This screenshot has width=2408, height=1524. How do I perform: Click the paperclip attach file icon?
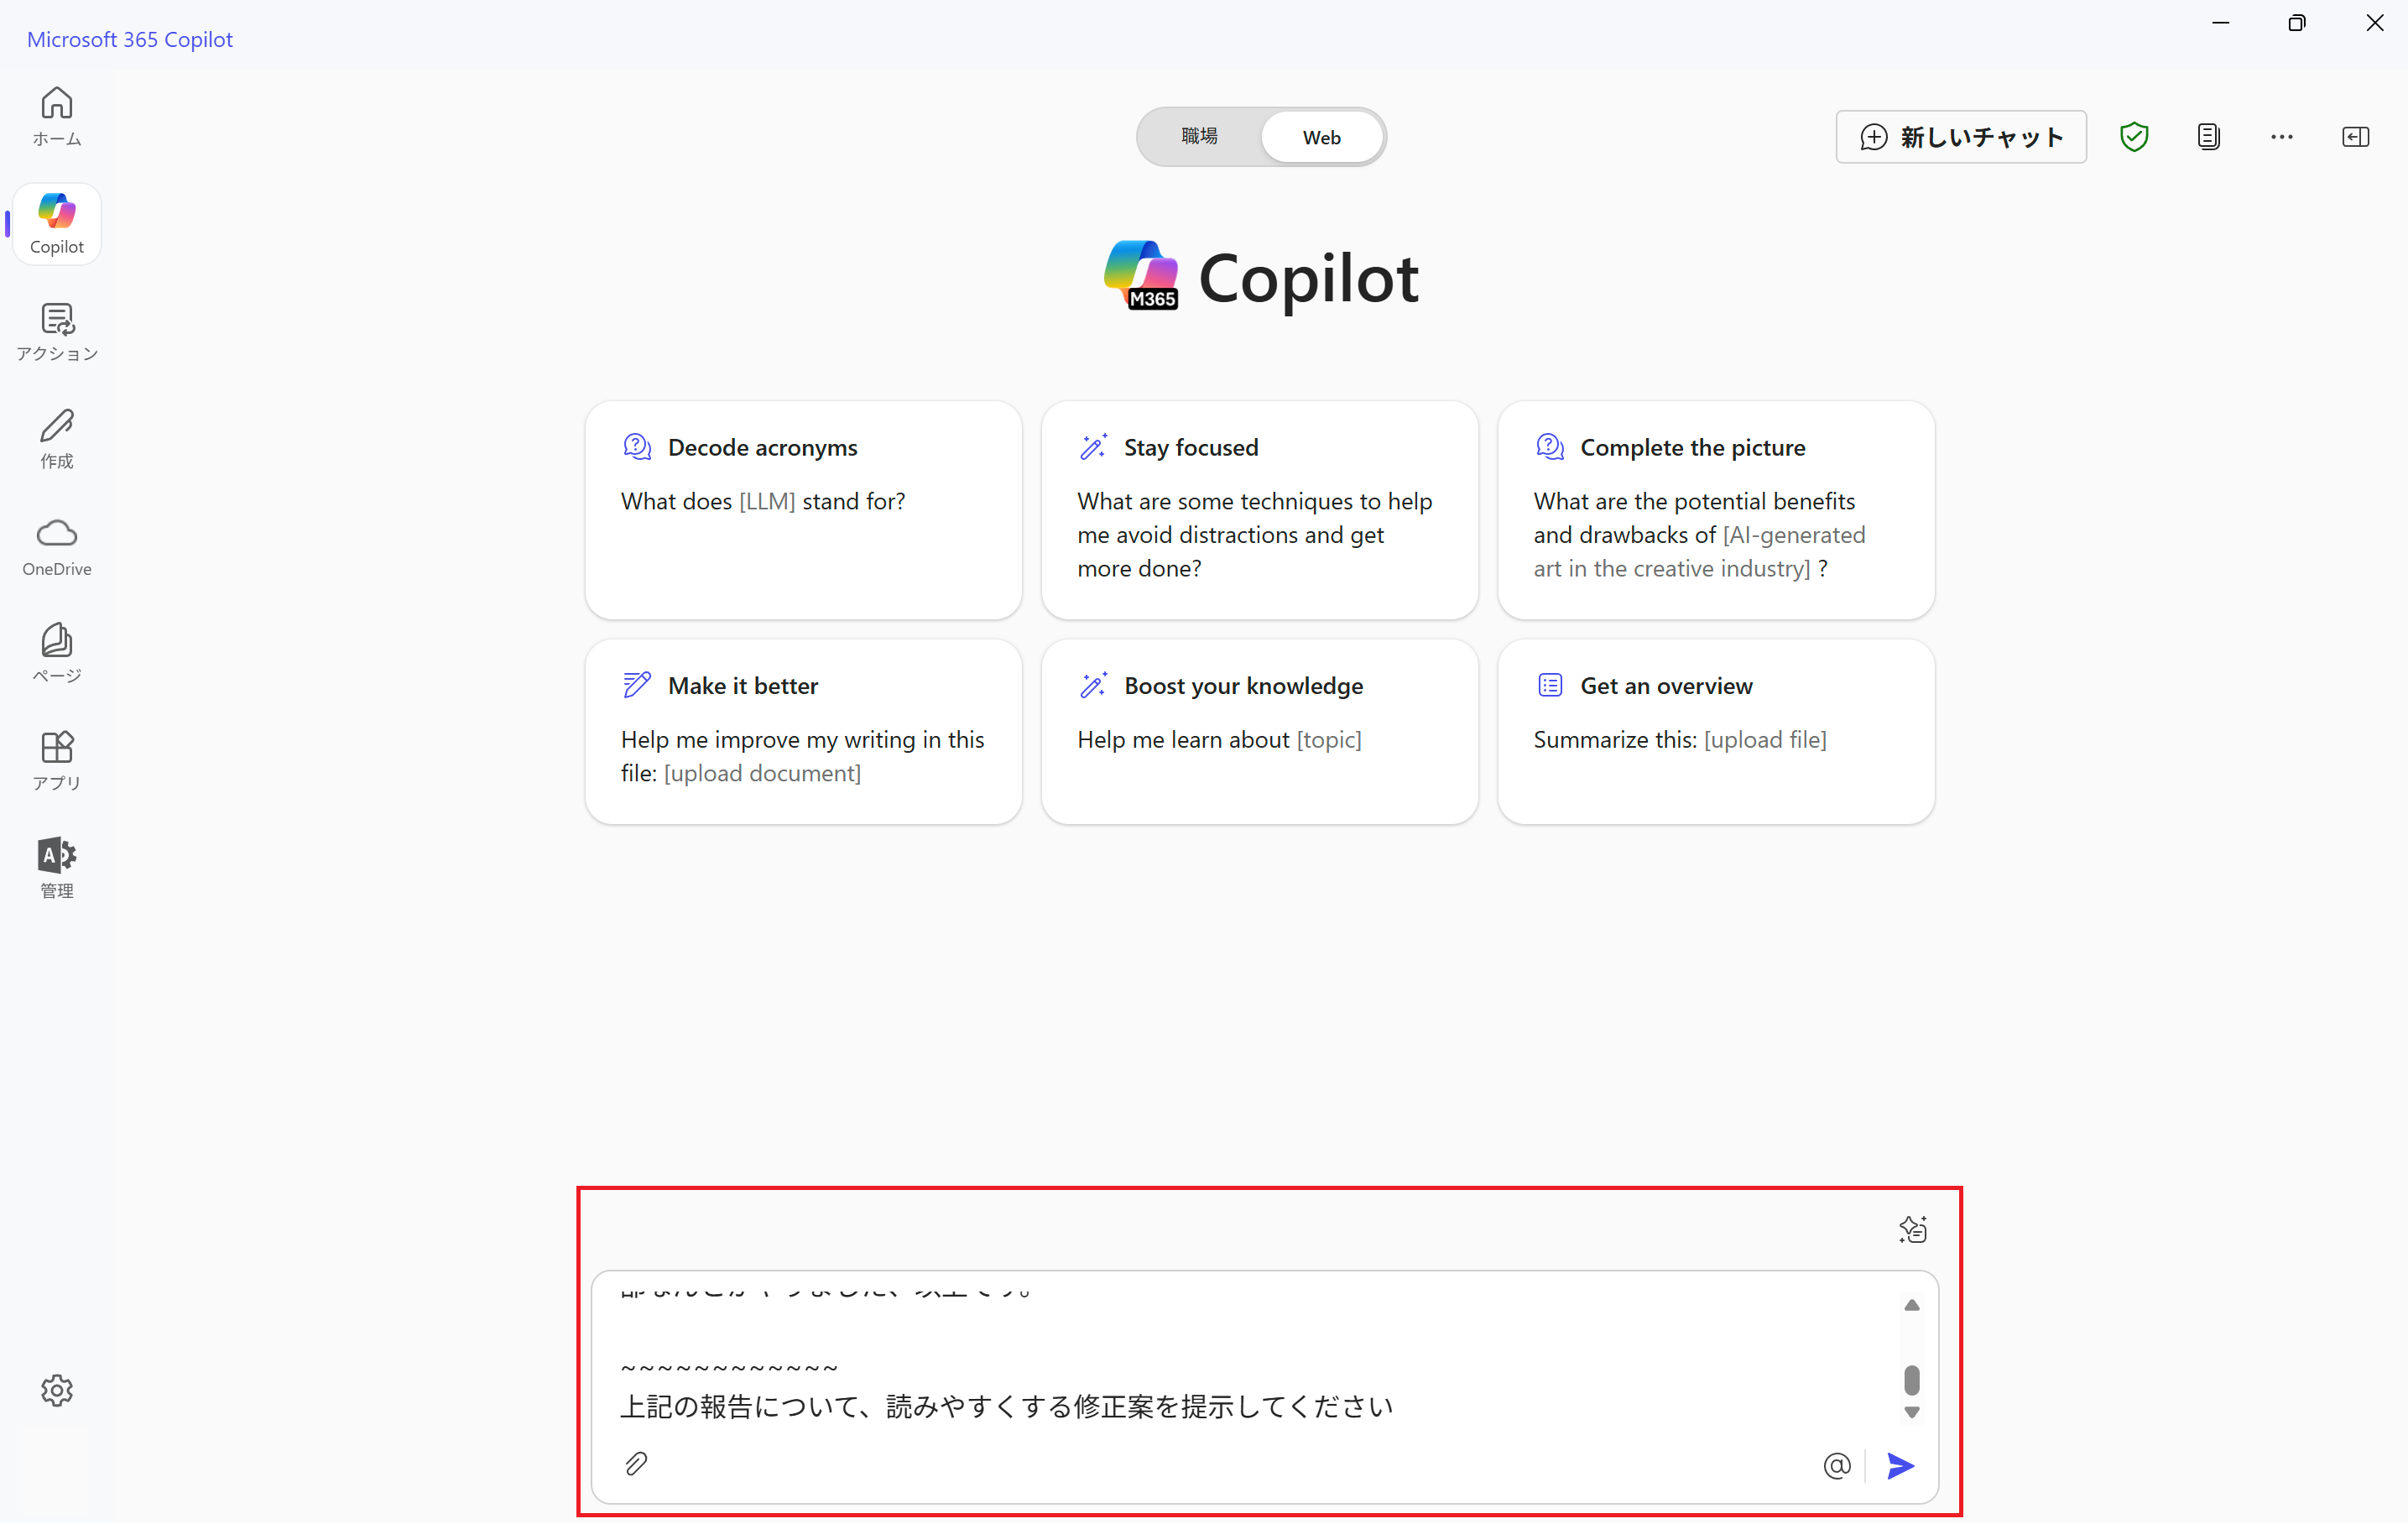pos(636,1465)
